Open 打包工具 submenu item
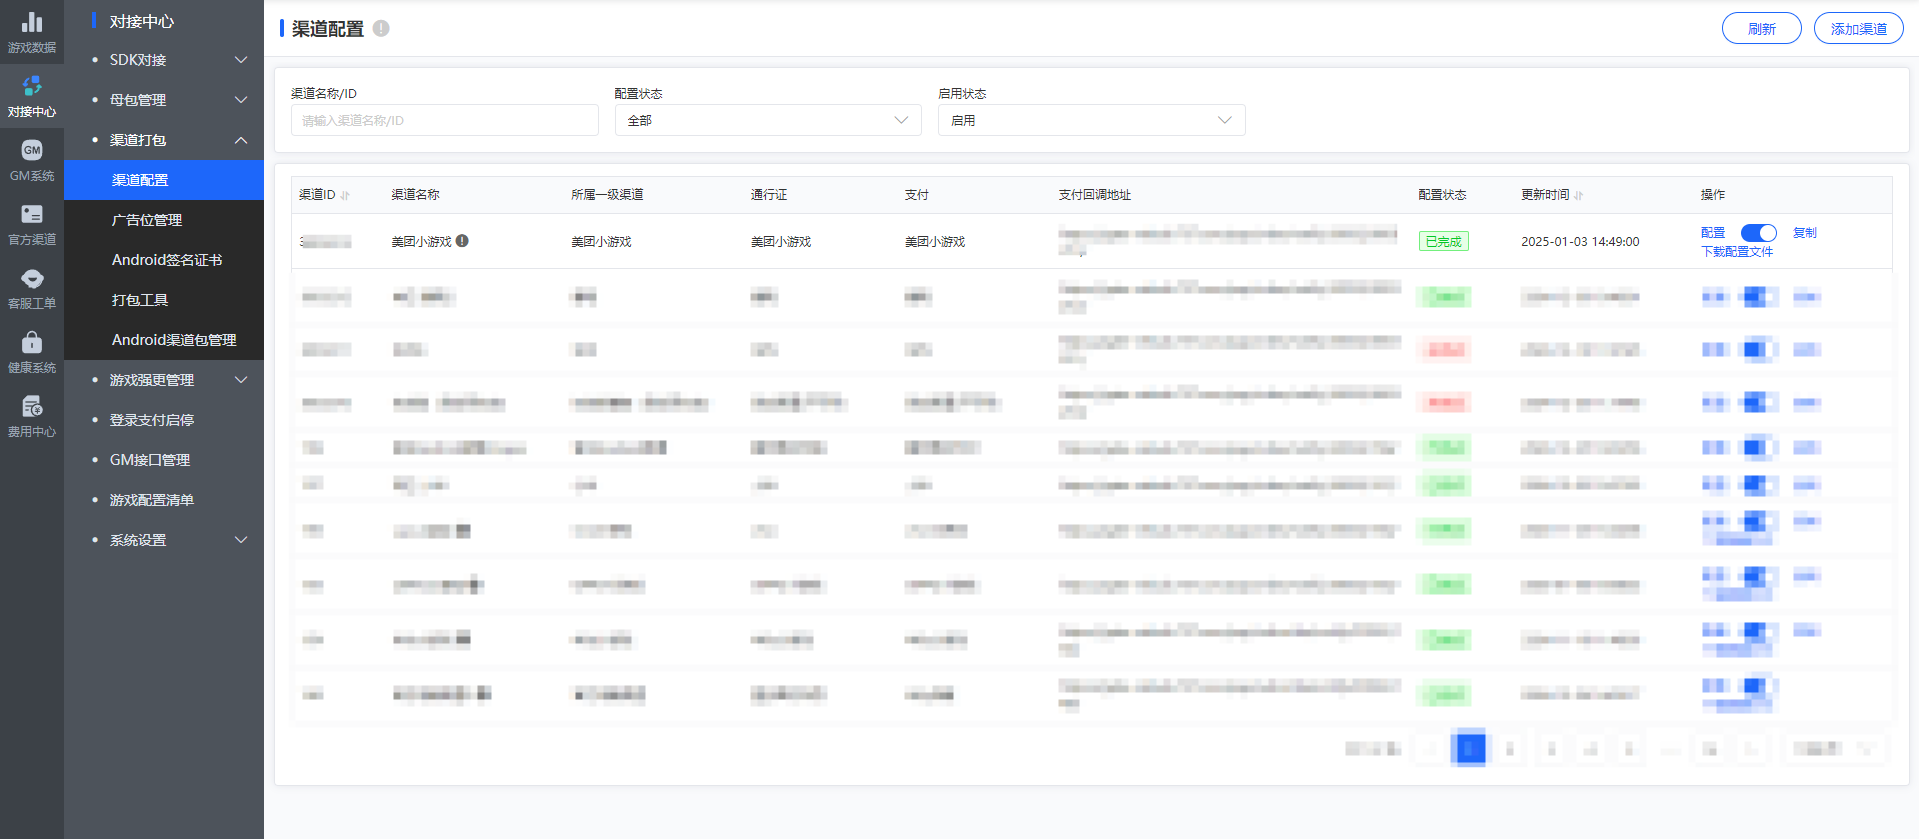 164,300
